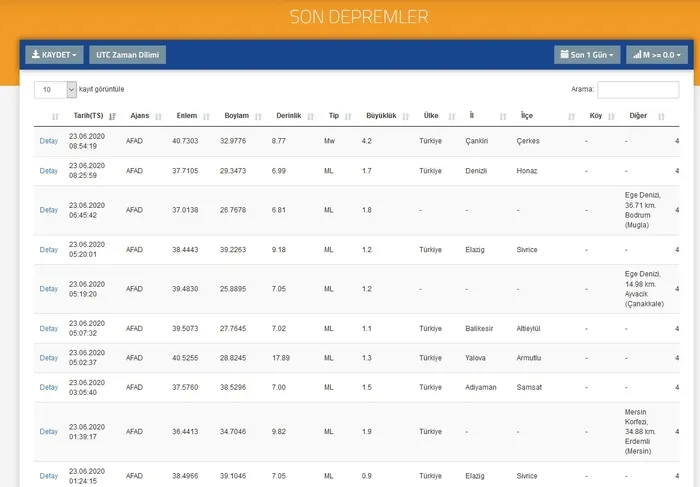Viewport: 700px width, 487px height.
Task: Open the KAYDET download dropdown
Action: tap(54, 55)
